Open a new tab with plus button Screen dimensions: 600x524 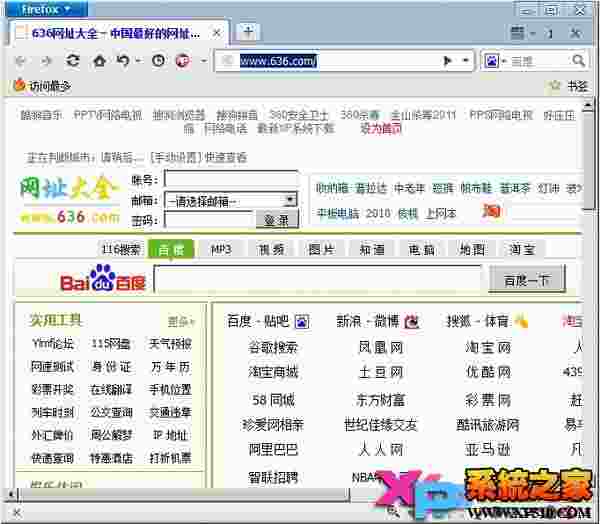point(248,32)
